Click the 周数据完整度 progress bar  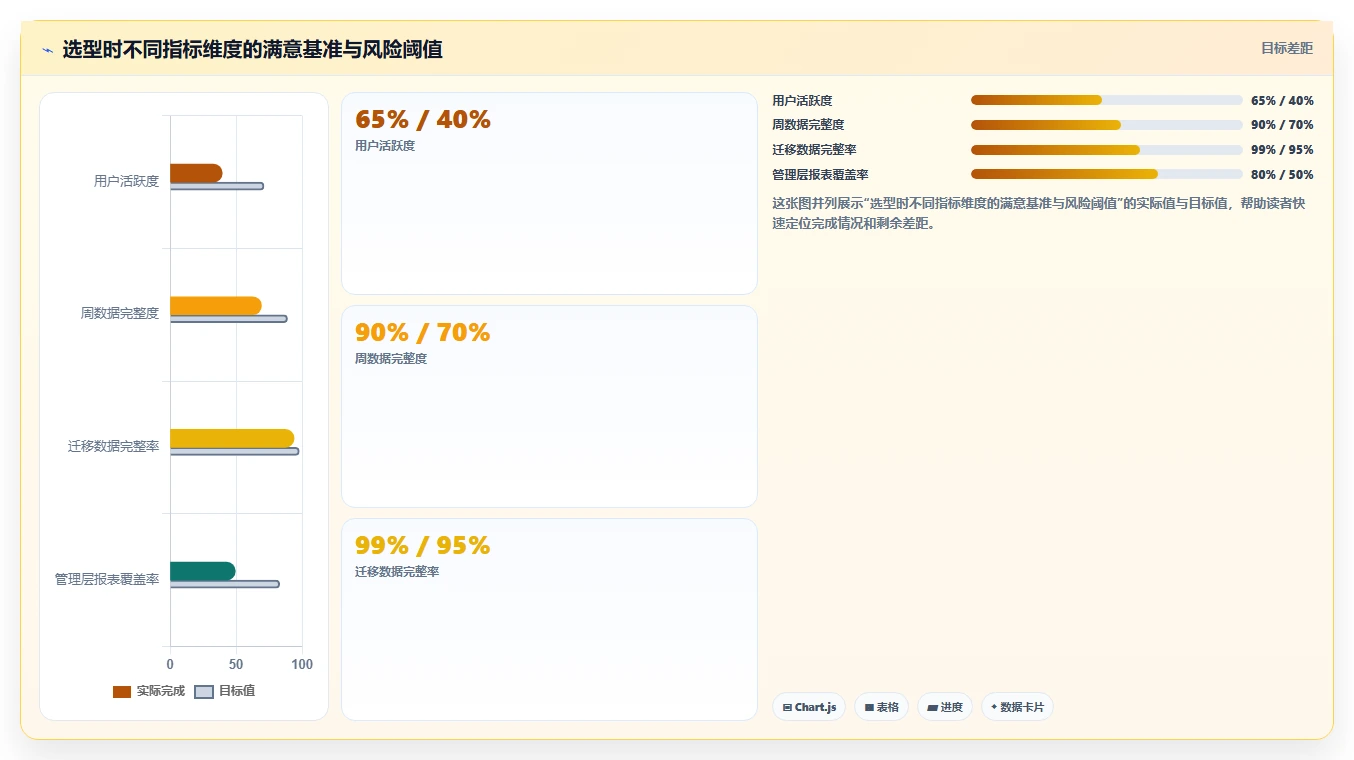(x=1107, y=125)
